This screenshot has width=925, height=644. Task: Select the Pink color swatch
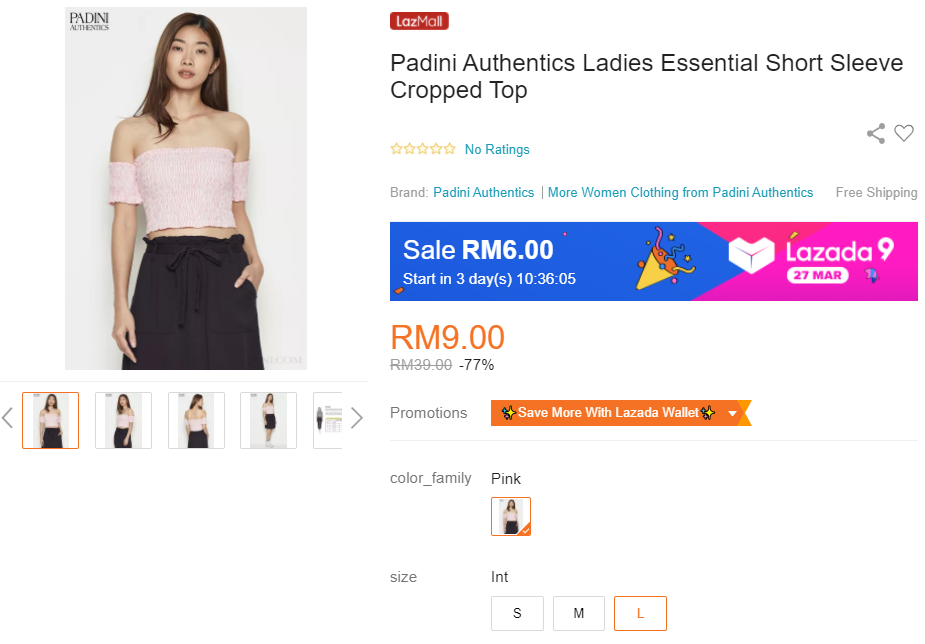tap(511, 516)
